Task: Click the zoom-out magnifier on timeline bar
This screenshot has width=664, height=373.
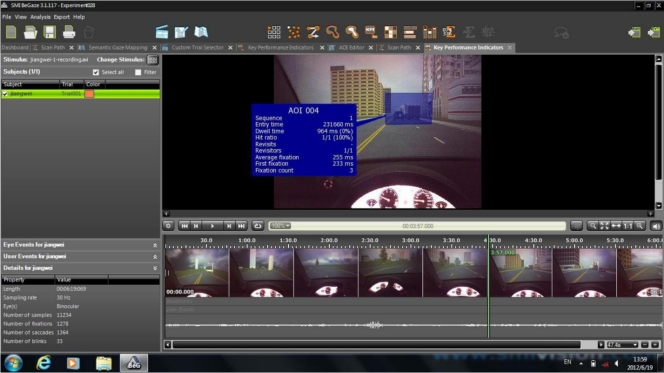Action: [640, 226]
